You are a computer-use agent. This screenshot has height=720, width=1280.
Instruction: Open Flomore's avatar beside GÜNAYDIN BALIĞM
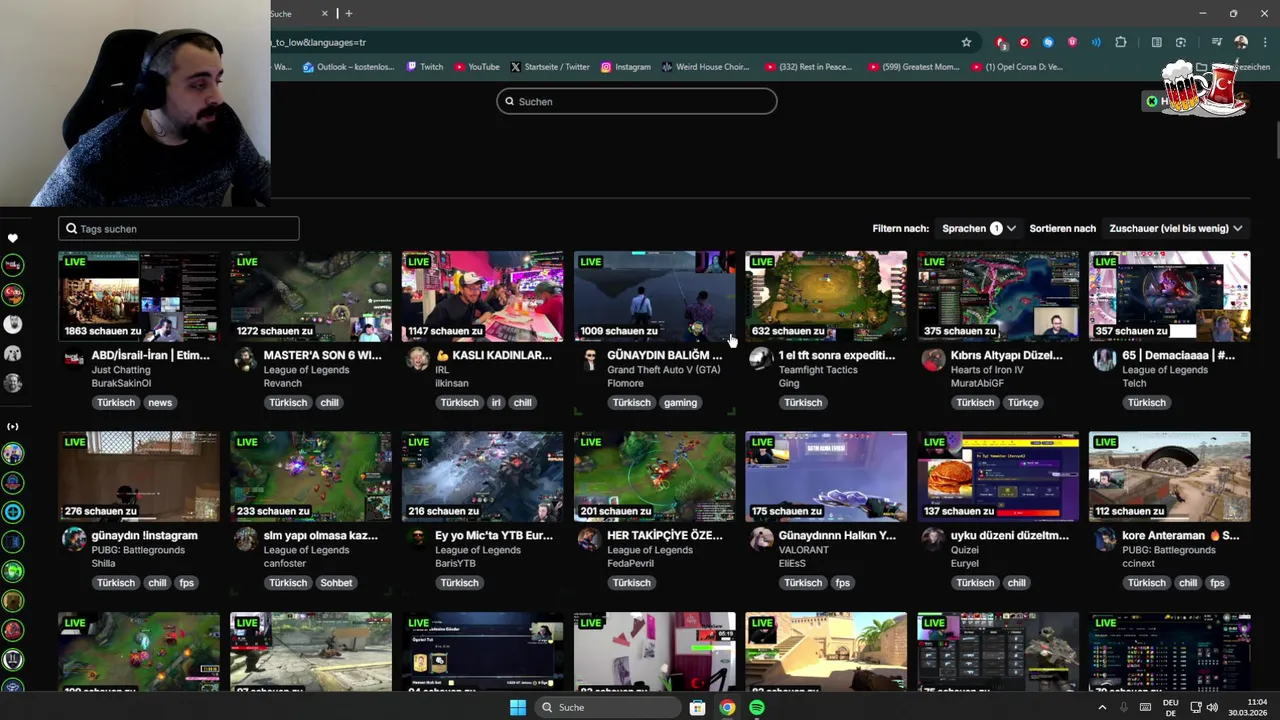(590, 359)
